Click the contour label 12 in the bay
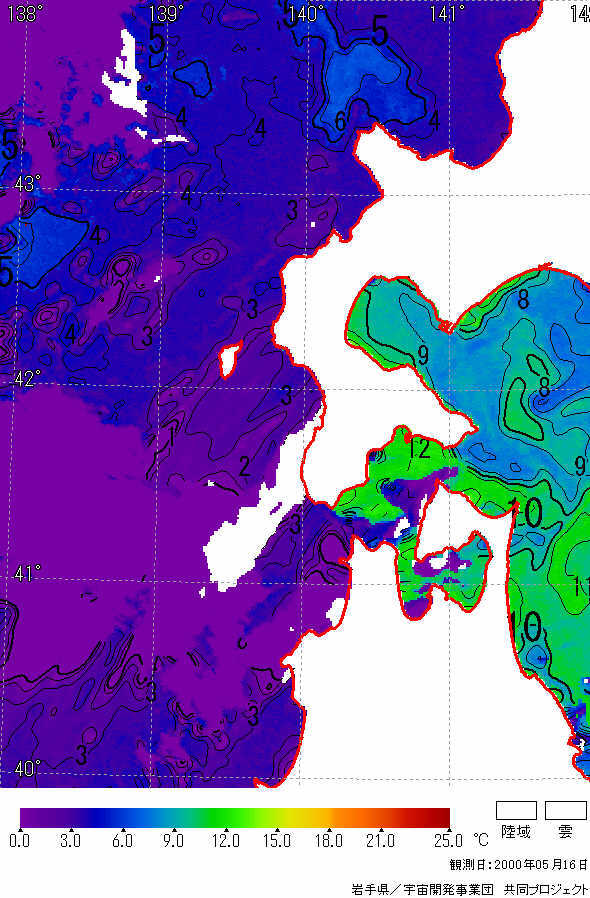This screenshot has width=590, height=898. (419, 449)
